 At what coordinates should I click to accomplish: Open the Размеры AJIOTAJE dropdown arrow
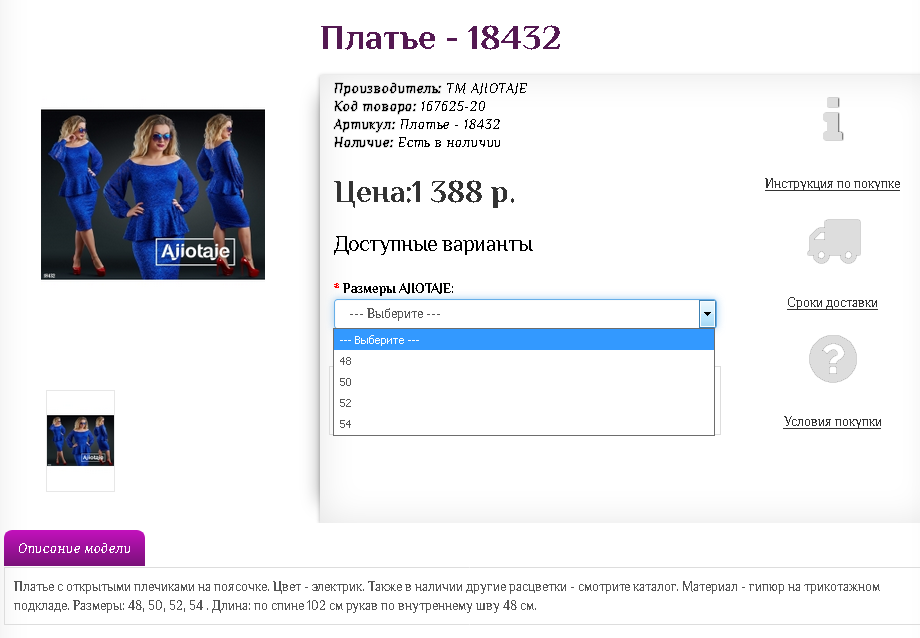[x=707, y=313]
